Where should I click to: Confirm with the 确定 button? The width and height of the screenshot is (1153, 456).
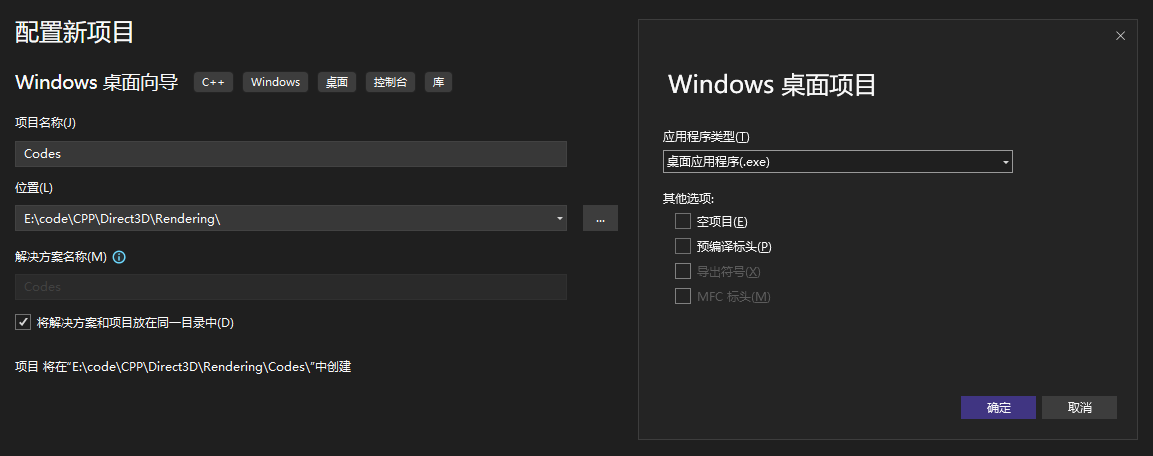[998, 408]
